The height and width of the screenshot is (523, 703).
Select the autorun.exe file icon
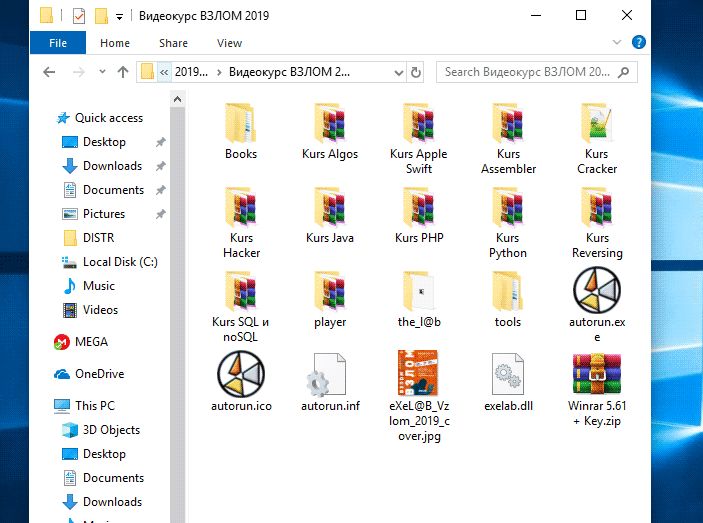(x=597, y=290)
